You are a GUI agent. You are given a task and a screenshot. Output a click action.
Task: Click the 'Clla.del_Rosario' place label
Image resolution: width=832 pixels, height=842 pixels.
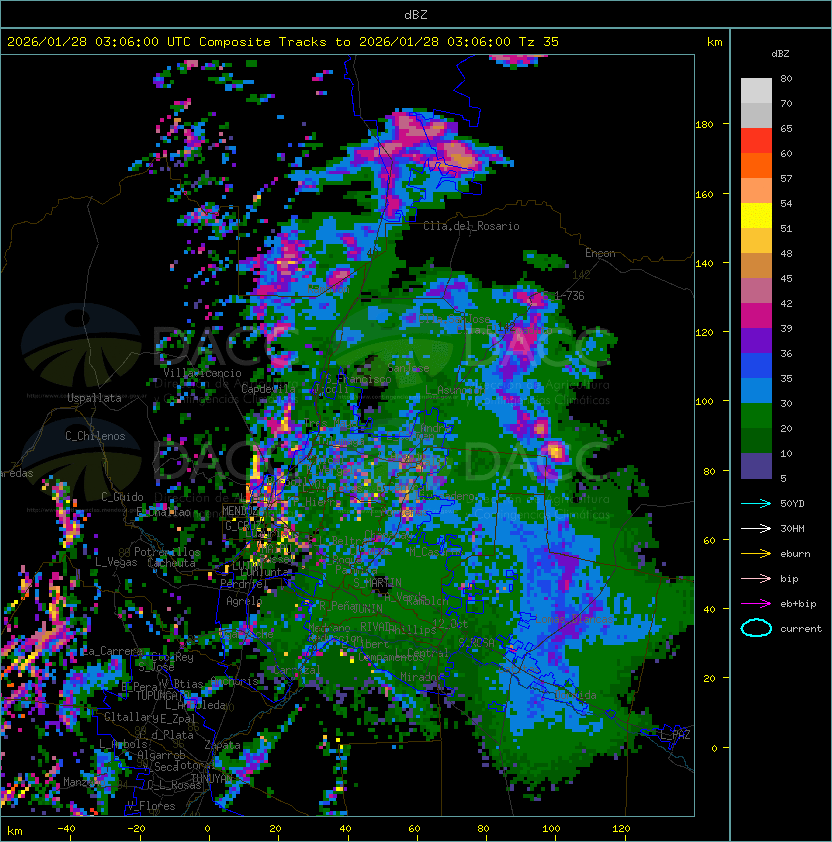click(x=471, y=226)
